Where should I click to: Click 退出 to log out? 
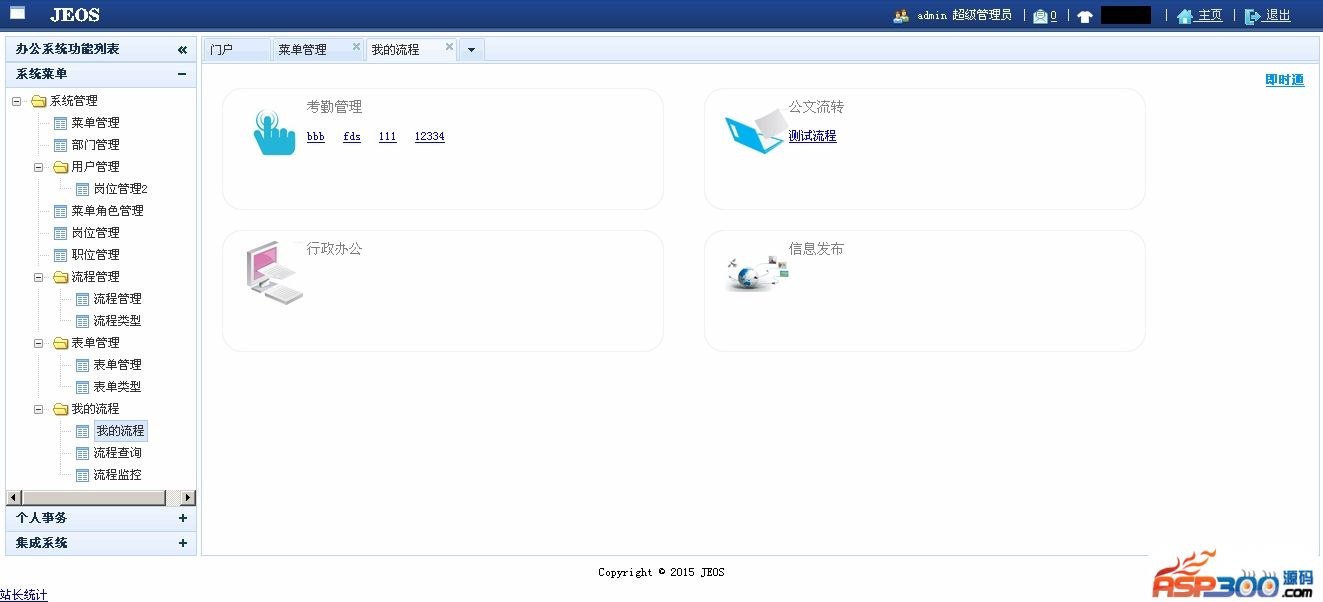click(x=1278, y=16)
